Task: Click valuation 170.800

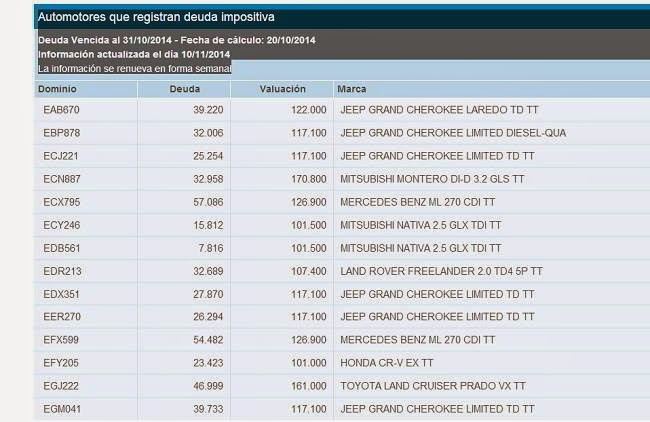Action: (x=308, y=179)
